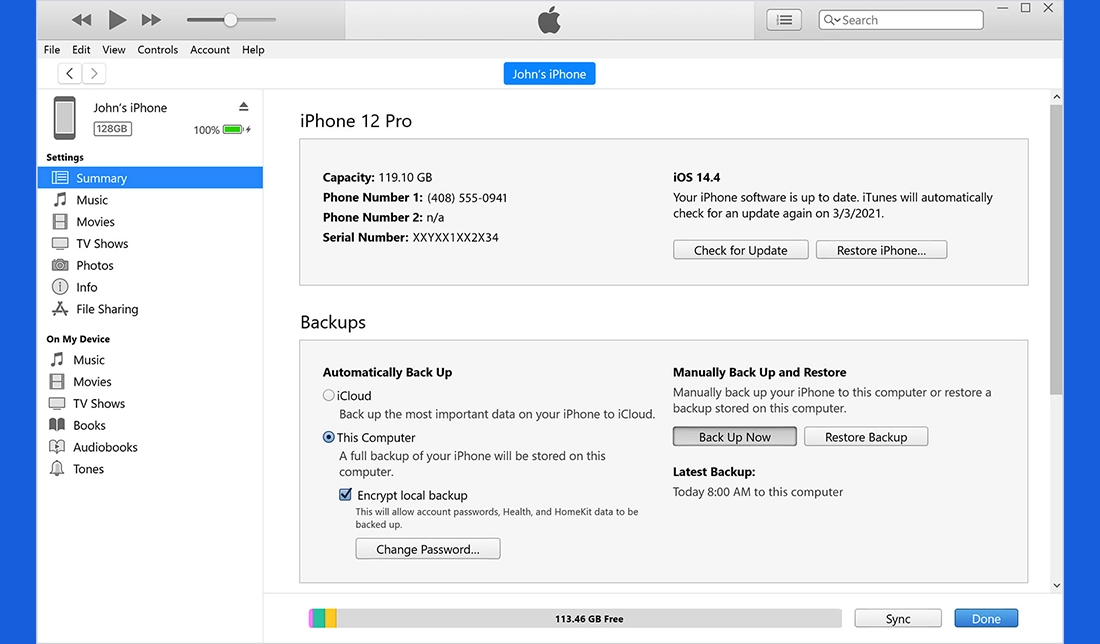View the Info sync section
Viewport: 1100px width, 644px height.
(86, 287)
